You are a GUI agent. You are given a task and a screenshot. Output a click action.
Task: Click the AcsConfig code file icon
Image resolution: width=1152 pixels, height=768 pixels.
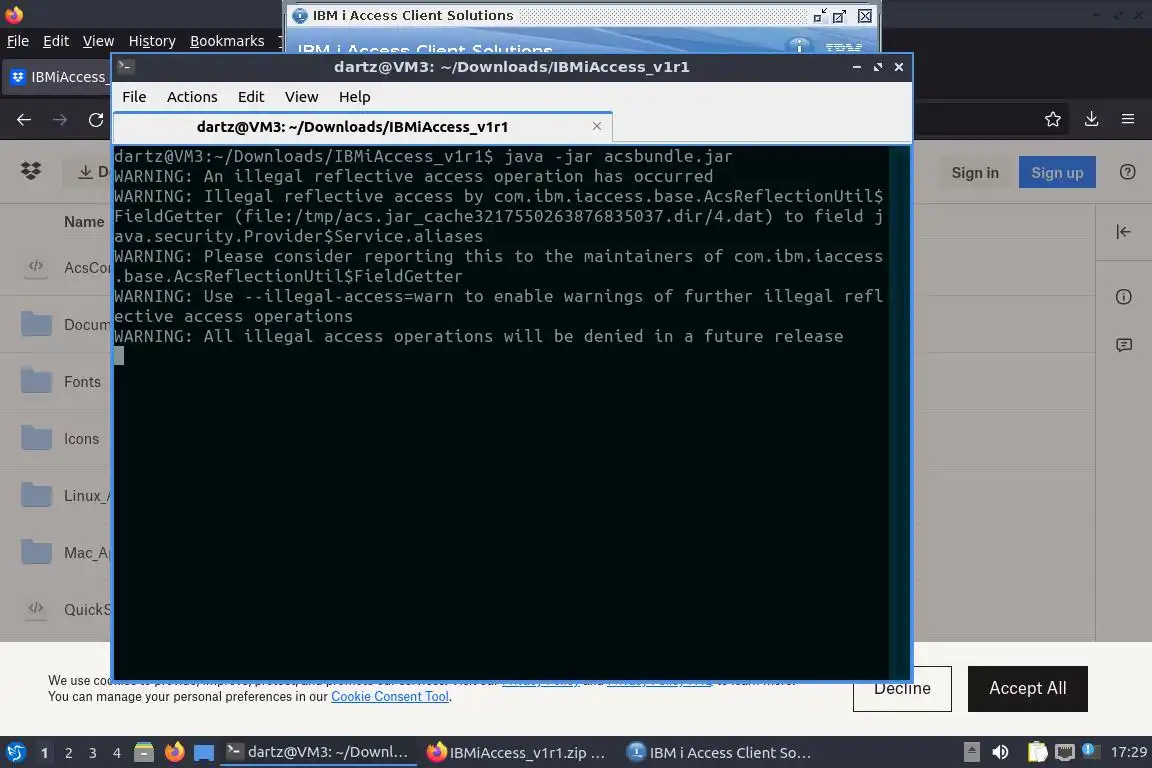pyautogui.click(x=35, y=267)
